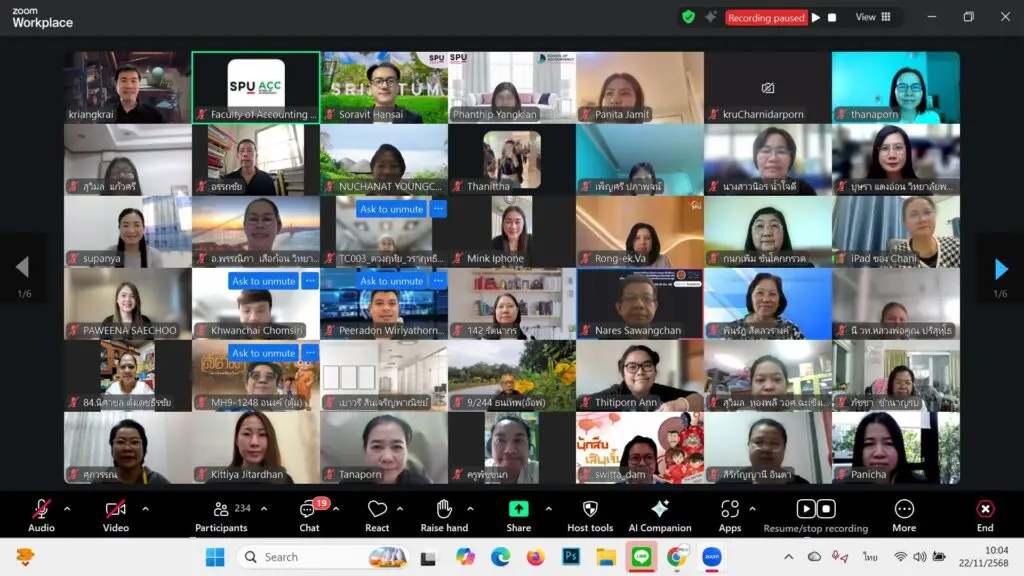This screenshot has width=1024, height=576.
Task: Open Host tools
Action: coord(590,510)
